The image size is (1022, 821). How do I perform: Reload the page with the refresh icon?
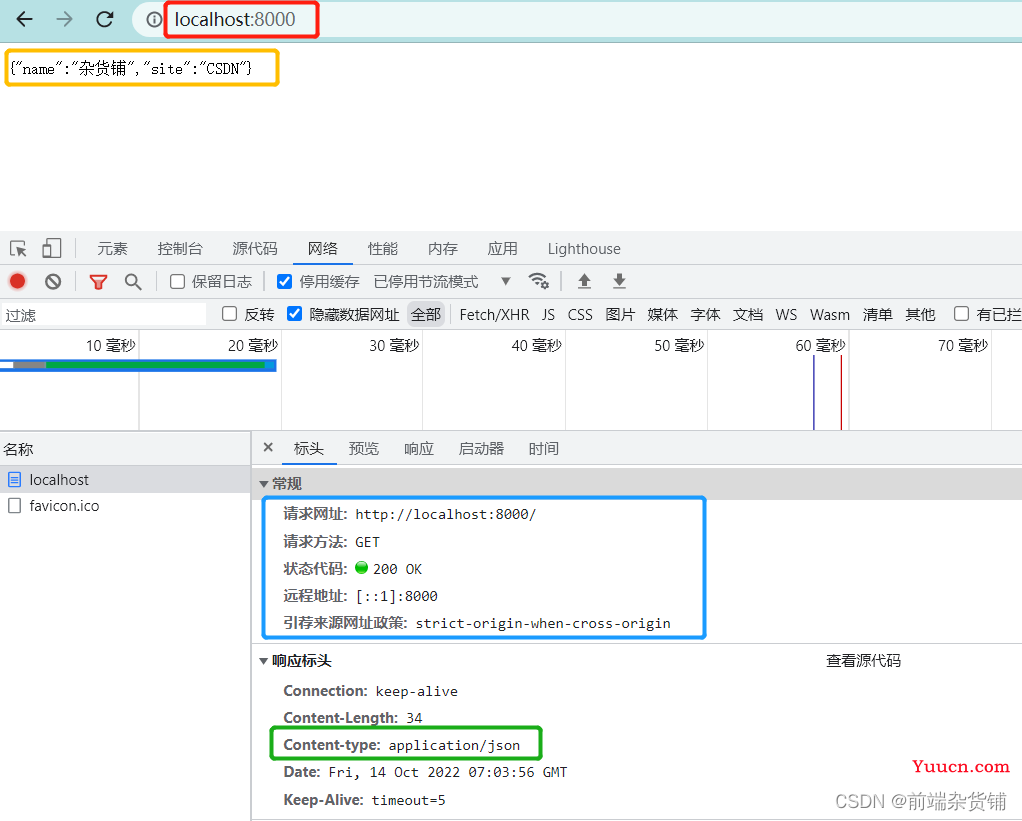coord(105,20)
